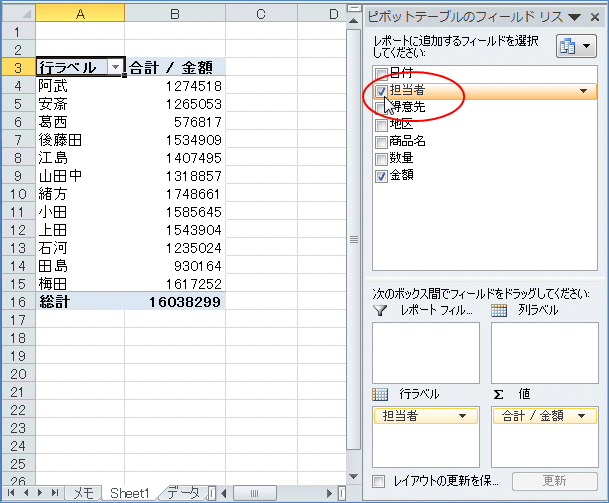Viewport: 609px width, 503px height.
Task: Go to the first sheet tab arrow
Action: click(x=10, y=493)
